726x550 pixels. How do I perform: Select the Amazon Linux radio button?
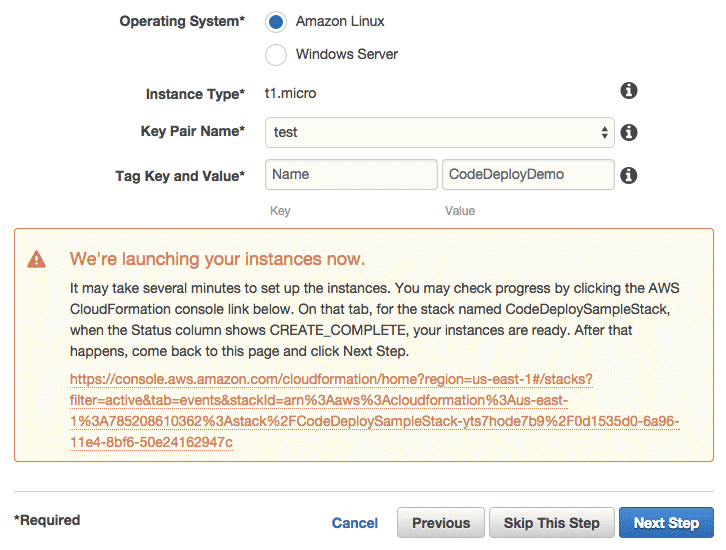[x=276, y=22]
